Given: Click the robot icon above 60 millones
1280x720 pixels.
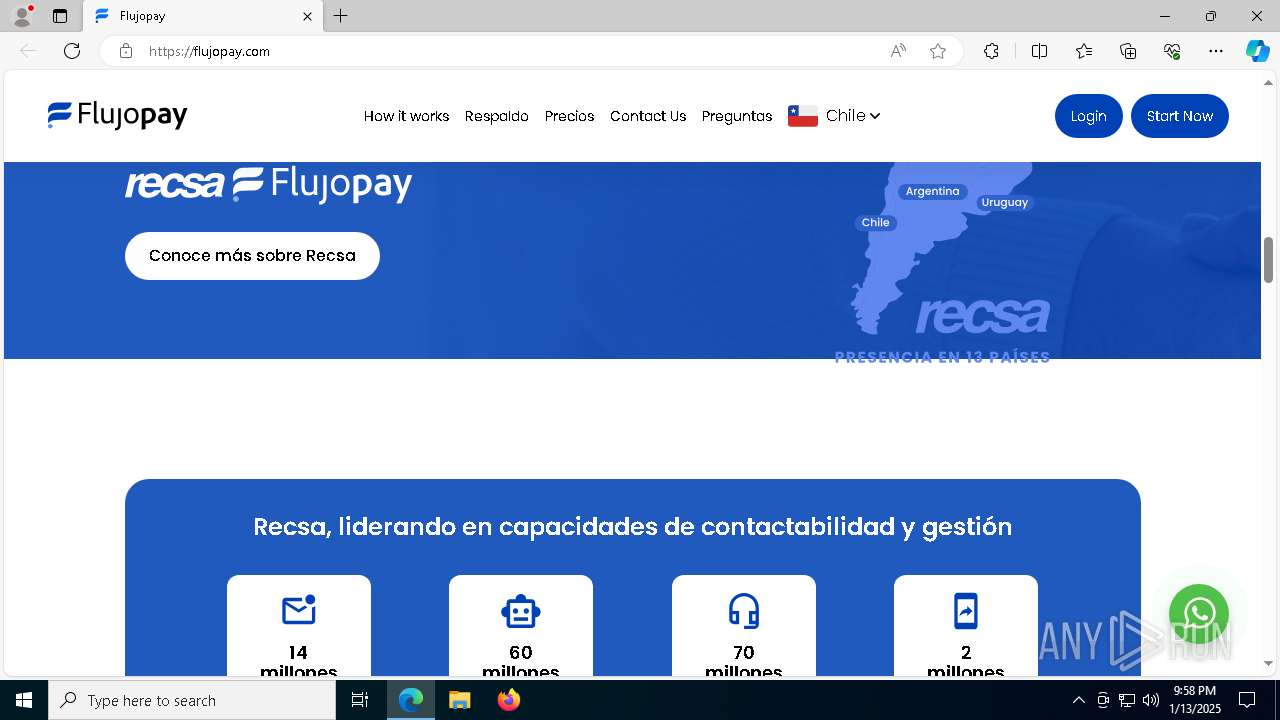Looking at the screenshot, I should 521,610.
